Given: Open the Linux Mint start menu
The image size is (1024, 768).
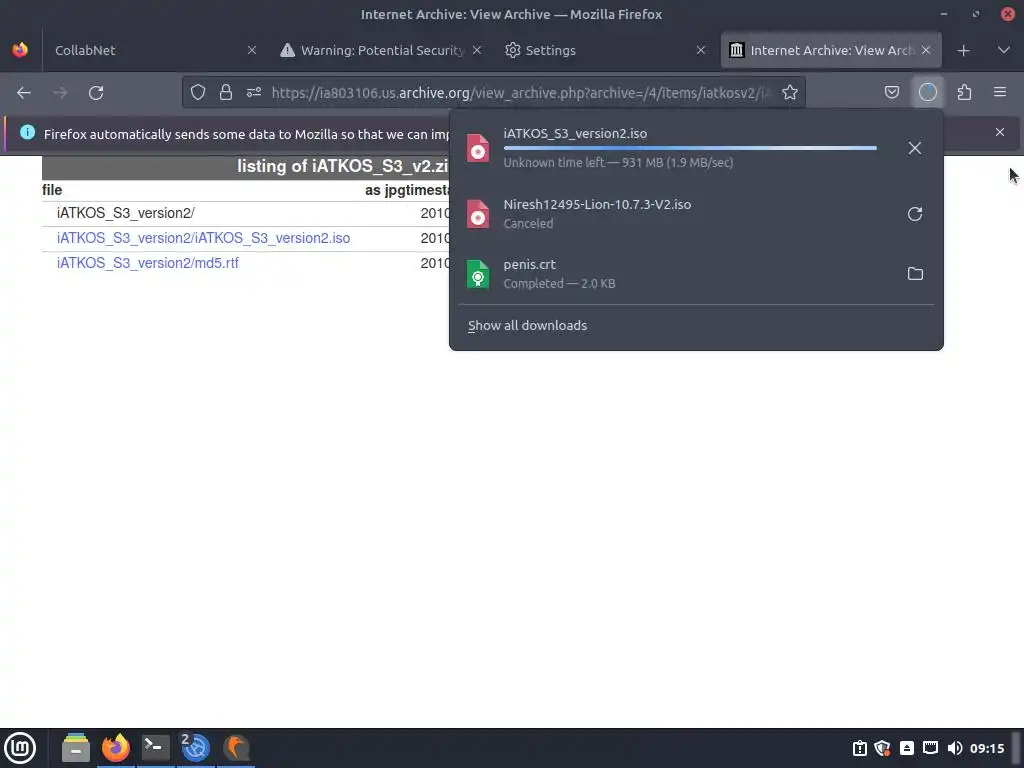Looking at the screenshot, I should [x=20, y=748].
